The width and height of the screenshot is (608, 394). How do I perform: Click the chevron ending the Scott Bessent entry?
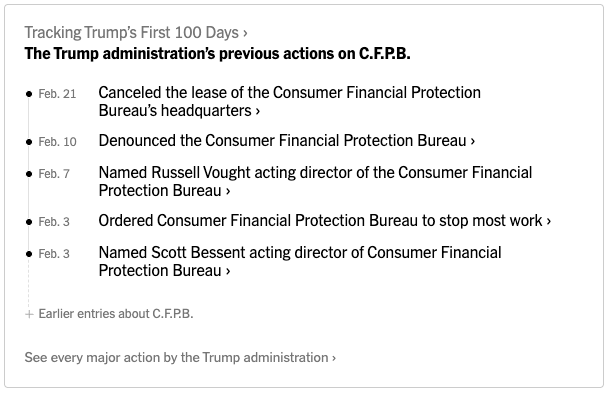click(228, 271)
